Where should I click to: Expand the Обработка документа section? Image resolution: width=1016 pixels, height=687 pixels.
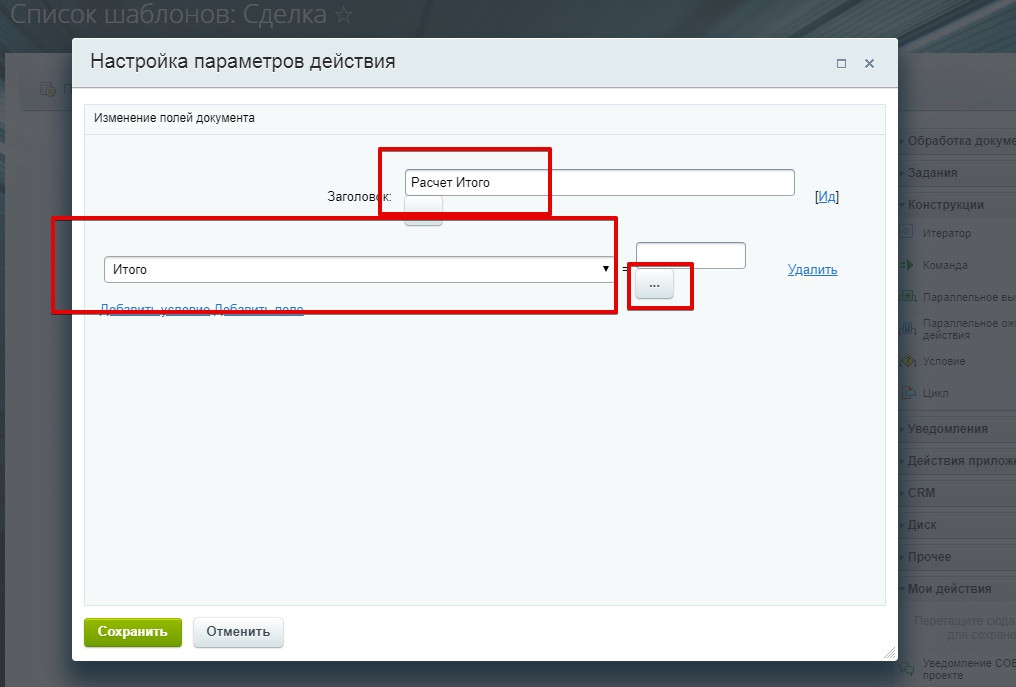(x=957, y=141)
